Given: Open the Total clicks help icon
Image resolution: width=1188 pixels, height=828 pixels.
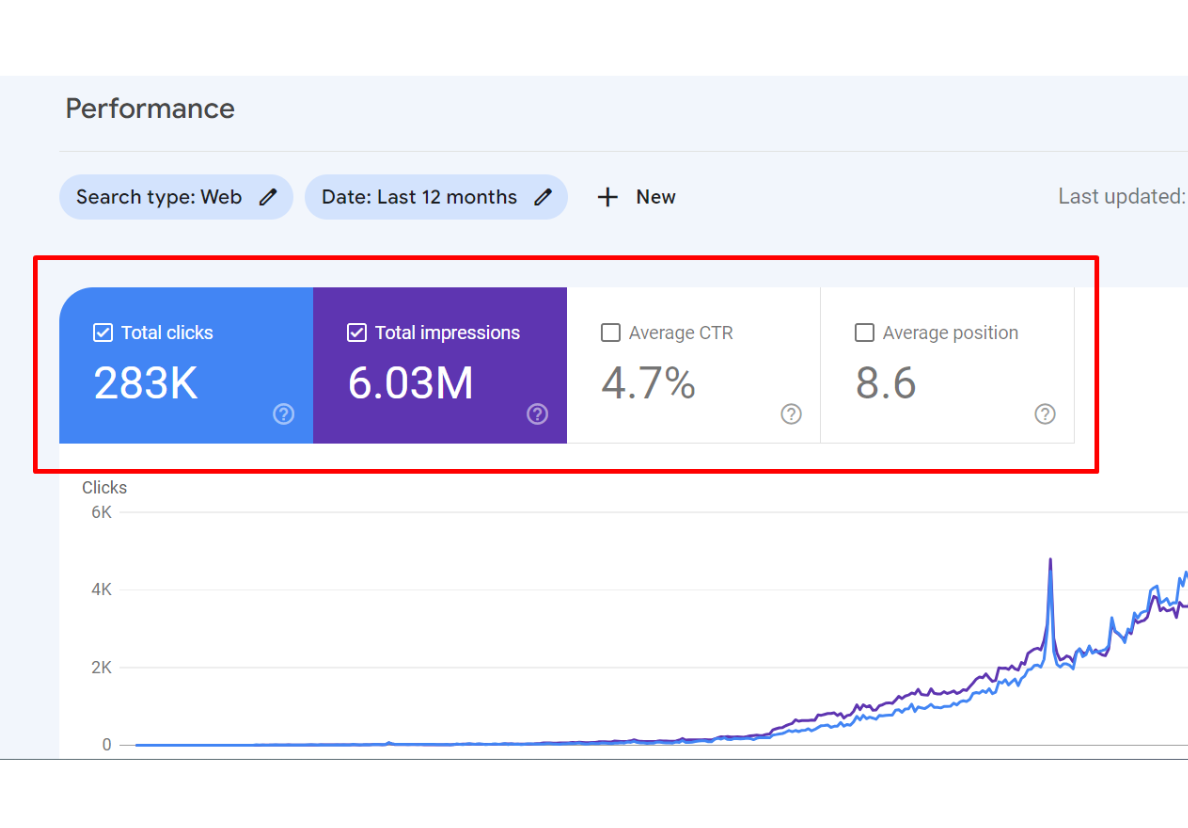Looking at the screenshot, I should (x=284, y=414).
